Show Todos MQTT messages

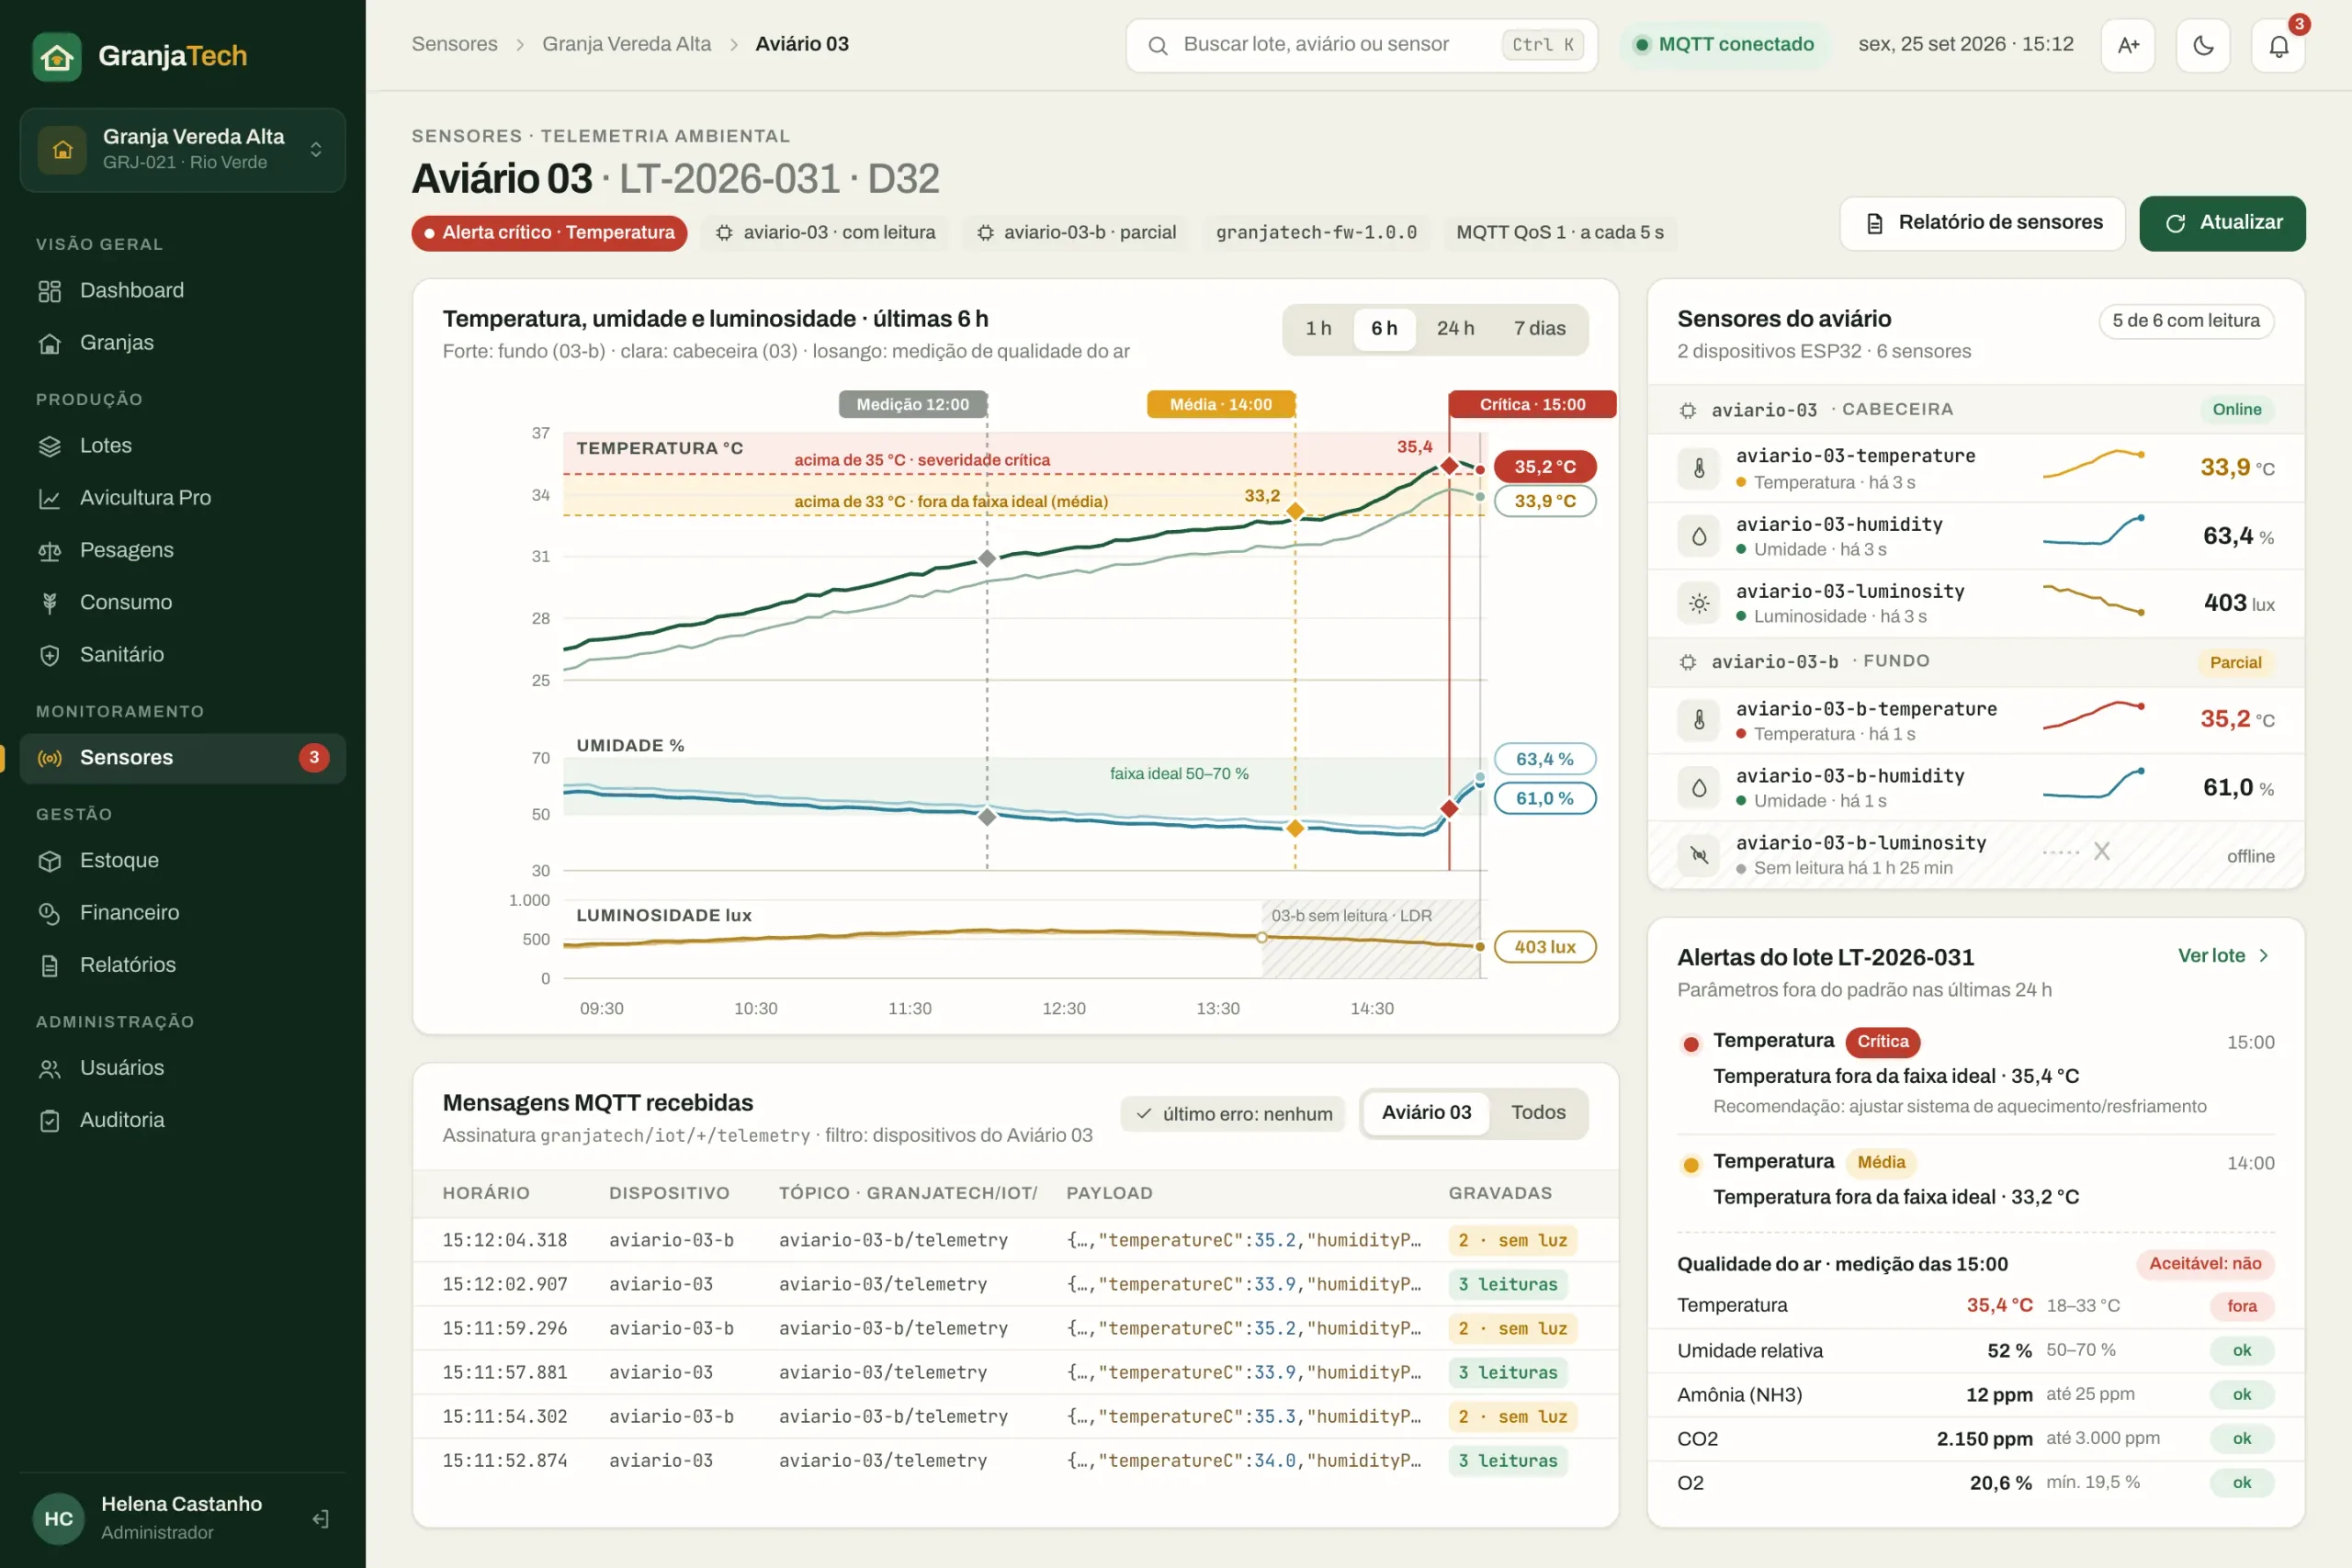[1538, 1112]
